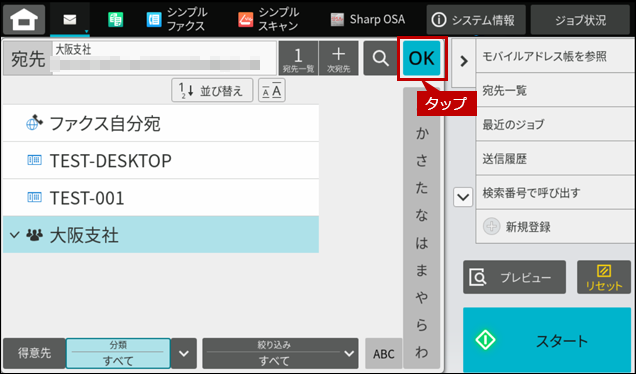The width and height of the screenshot is (636, 374).
Task: Open Sharp OSA application
Action: (x=367, y=19)
